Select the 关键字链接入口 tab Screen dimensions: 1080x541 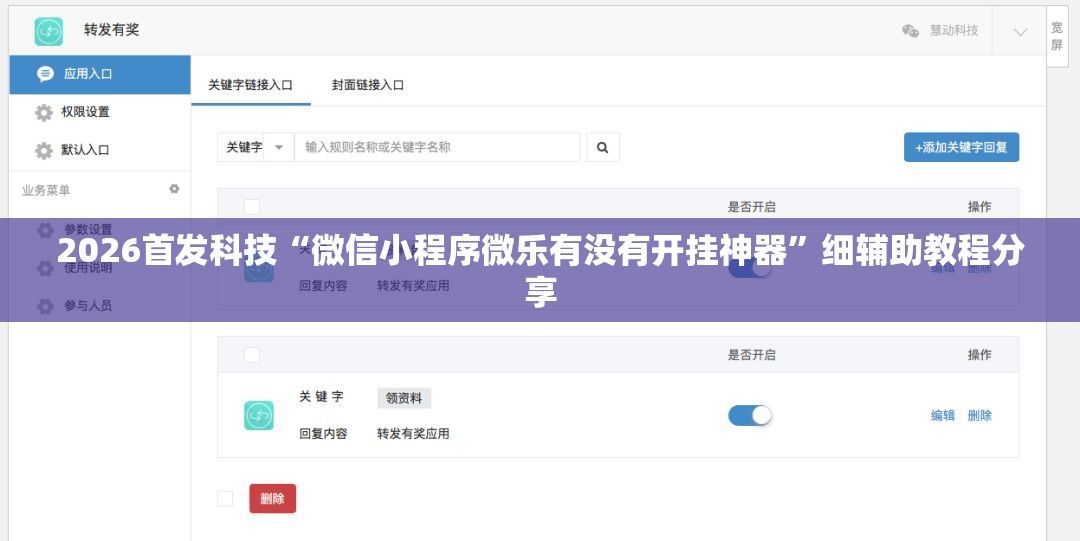(251, 85)
